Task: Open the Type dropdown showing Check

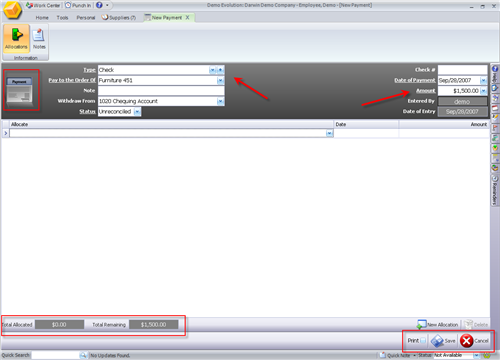Action: [212, 70]
